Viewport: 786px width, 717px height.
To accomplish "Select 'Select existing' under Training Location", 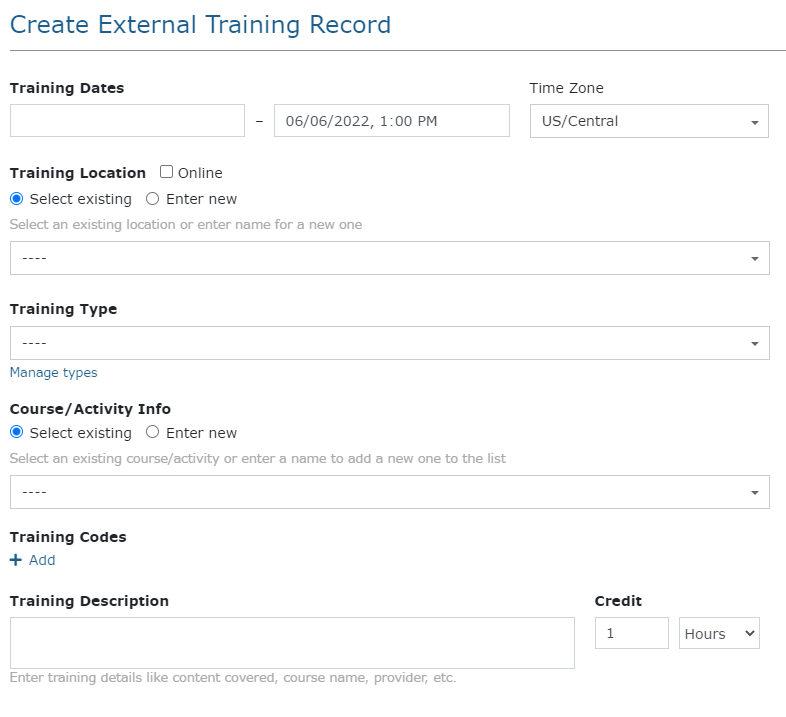I will point(17,199).
